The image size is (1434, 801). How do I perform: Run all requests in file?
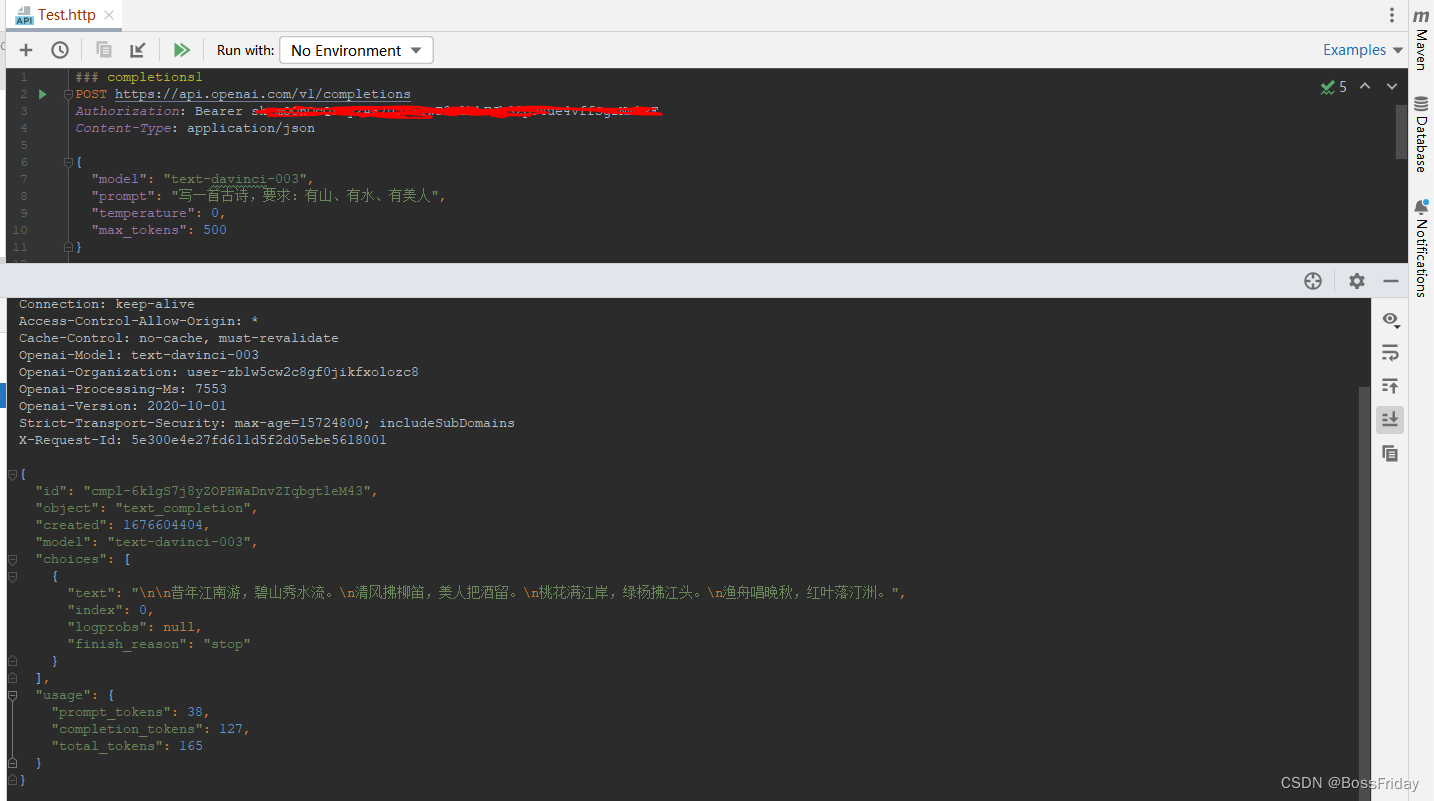click(181, 50)
